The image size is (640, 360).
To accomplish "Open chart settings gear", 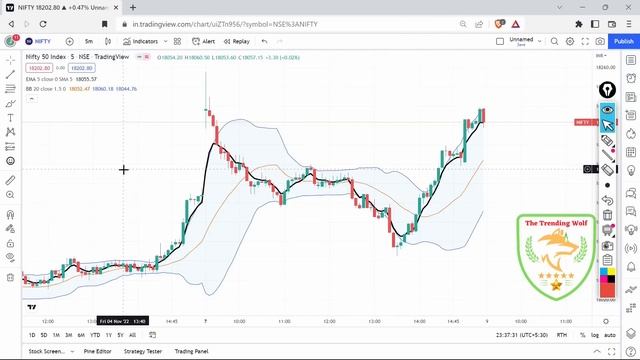I will coord(570,41).
